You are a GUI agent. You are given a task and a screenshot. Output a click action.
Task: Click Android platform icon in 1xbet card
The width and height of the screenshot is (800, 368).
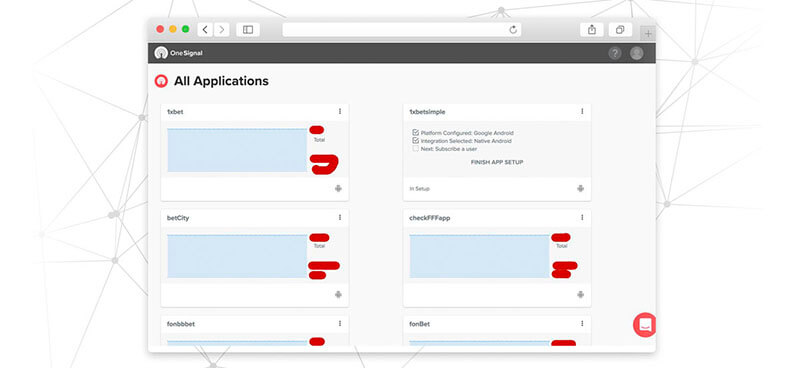pyautogui.click(x=338, y=188)
